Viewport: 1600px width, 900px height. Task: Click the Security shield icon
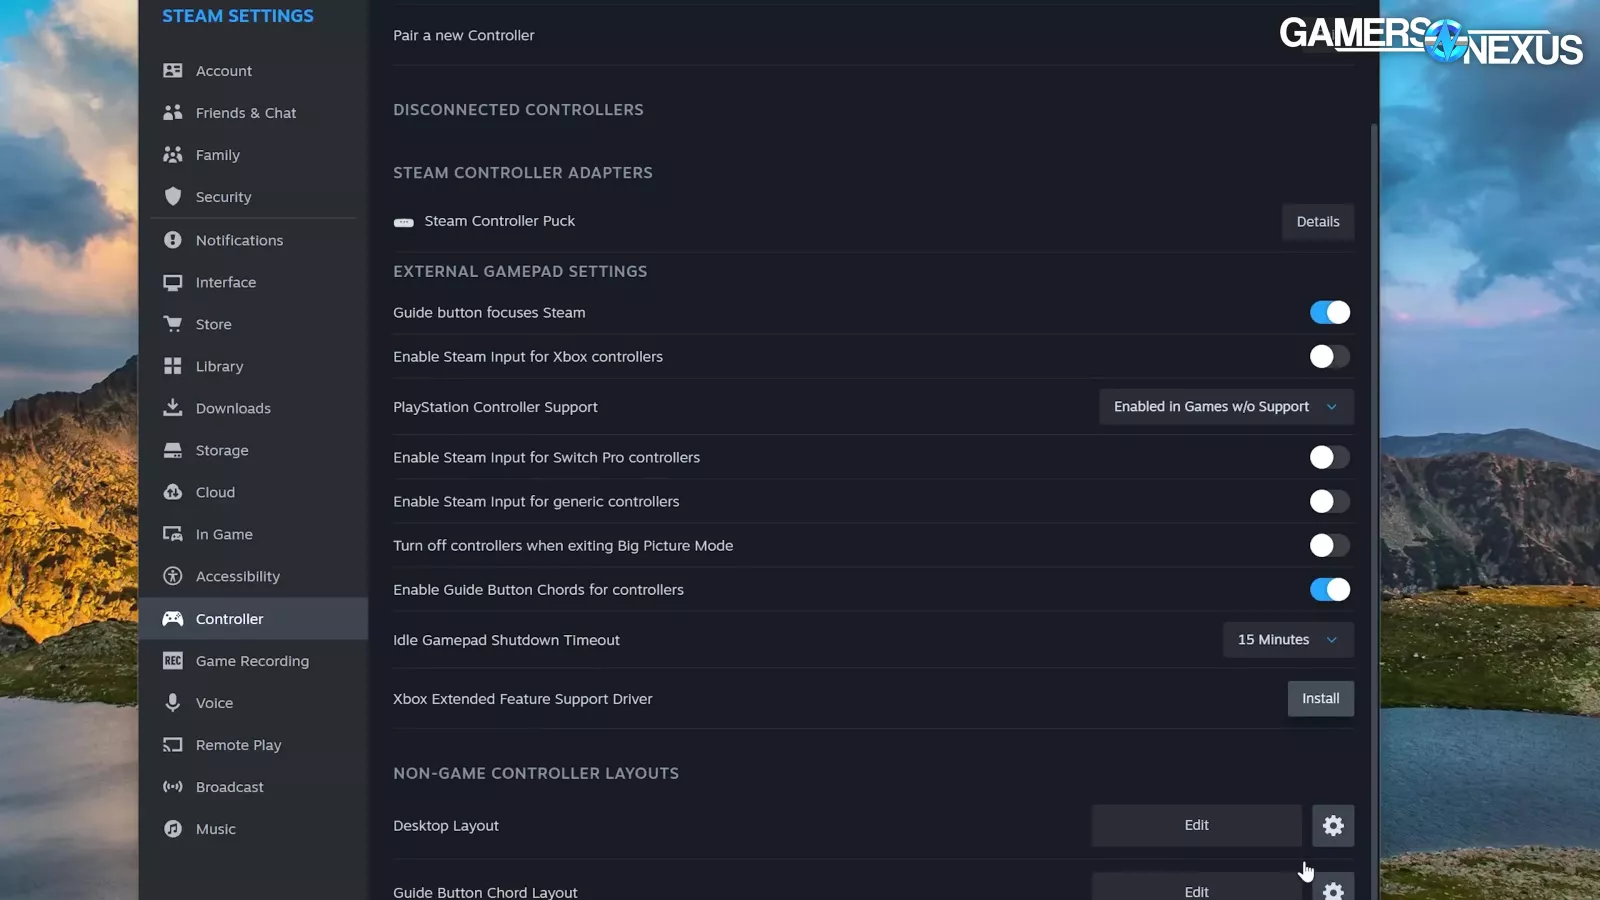tap(173, 197)
